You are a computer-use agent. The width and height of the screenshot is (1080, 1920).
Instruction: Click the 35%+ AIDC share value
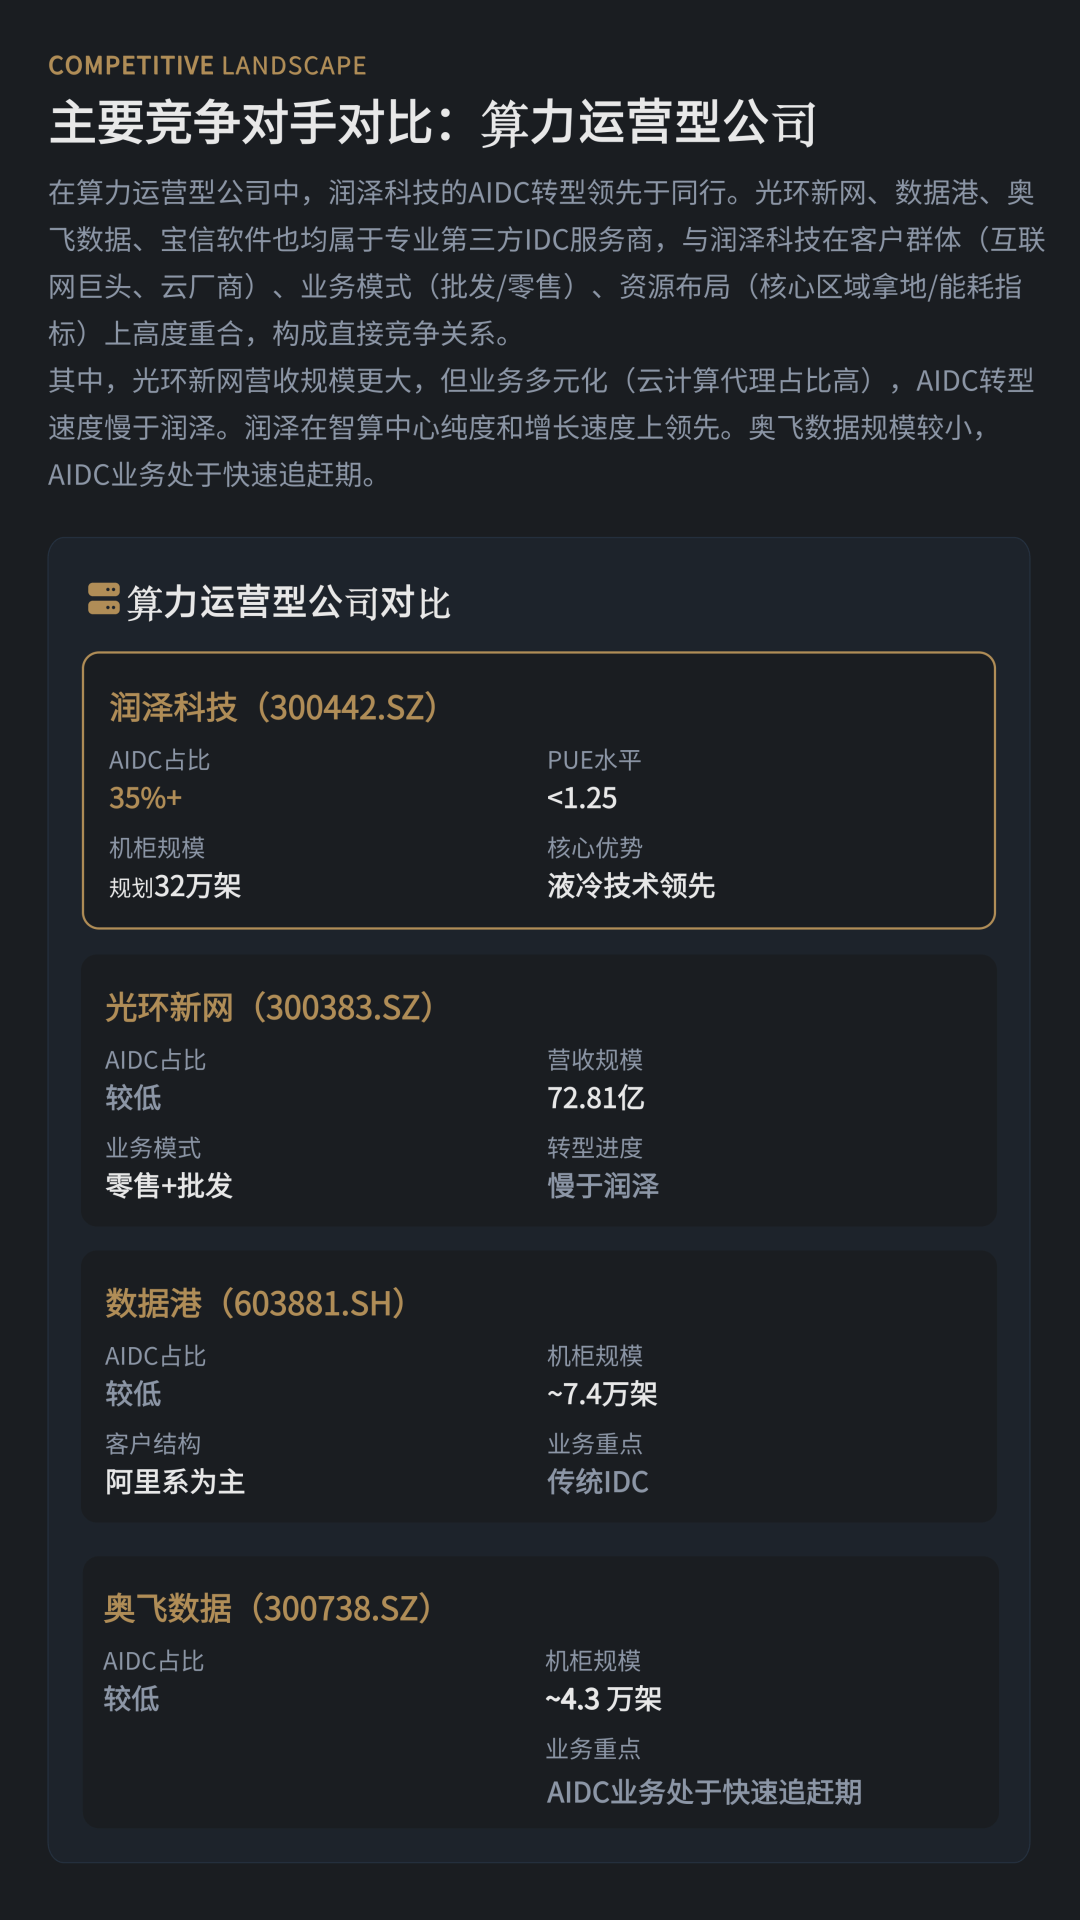[x=146, y=798]
